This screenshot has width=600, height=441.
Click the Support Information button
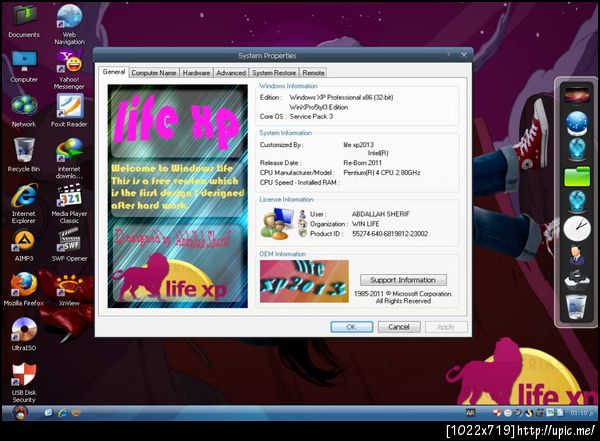403,280
